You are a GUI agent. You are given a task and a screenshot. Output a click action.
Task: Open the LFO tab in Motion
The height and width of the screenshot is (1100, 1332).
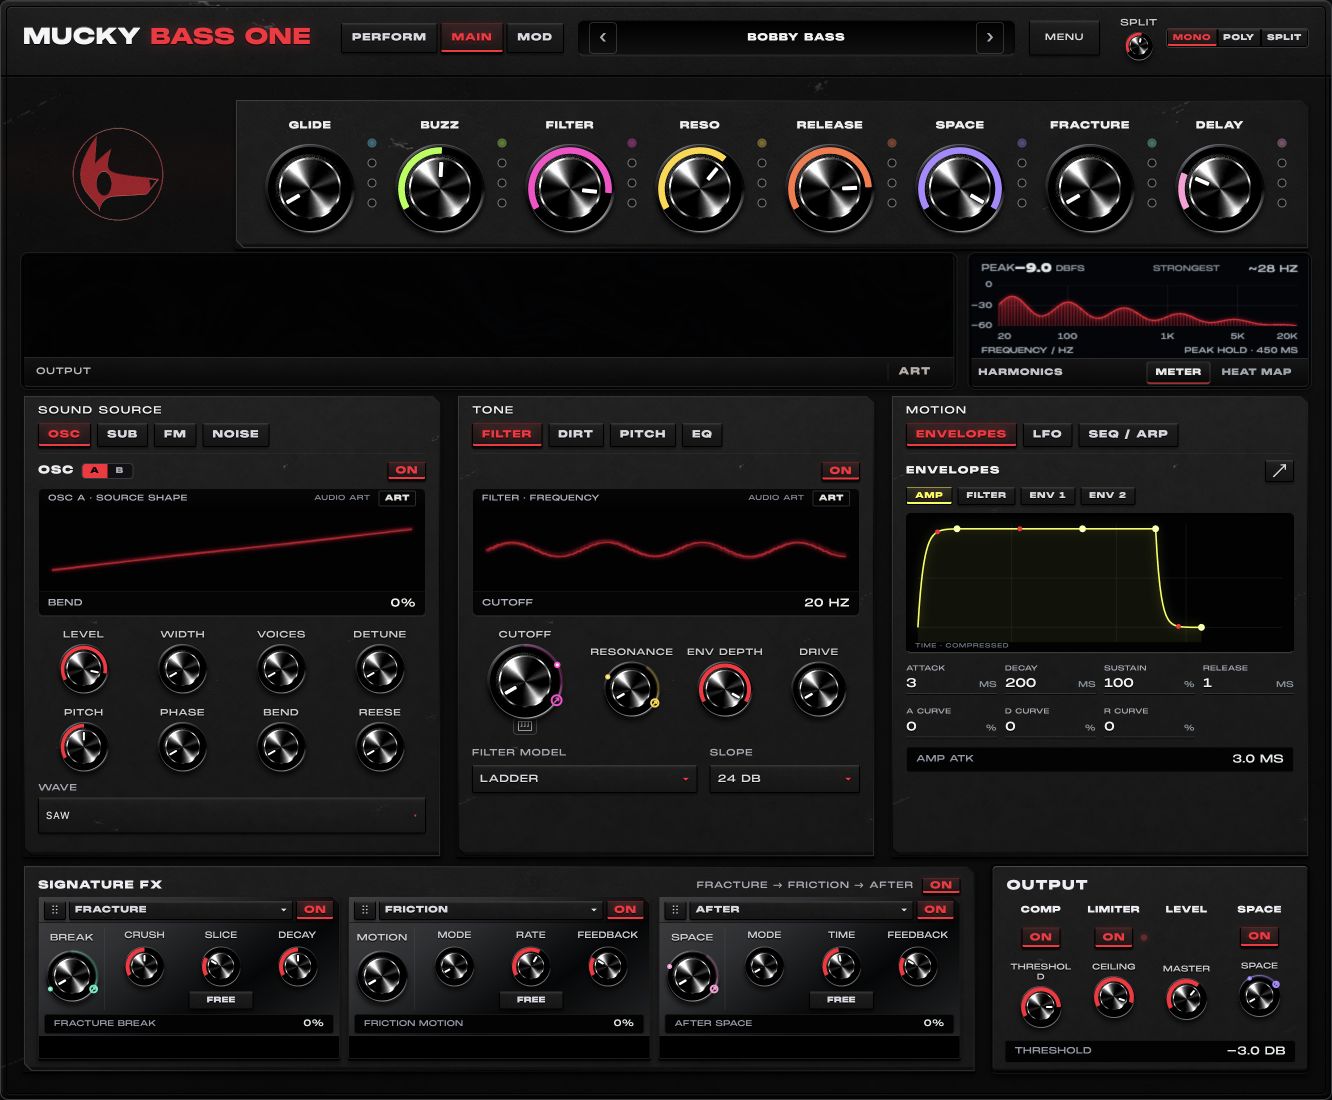coord(1047,434)
